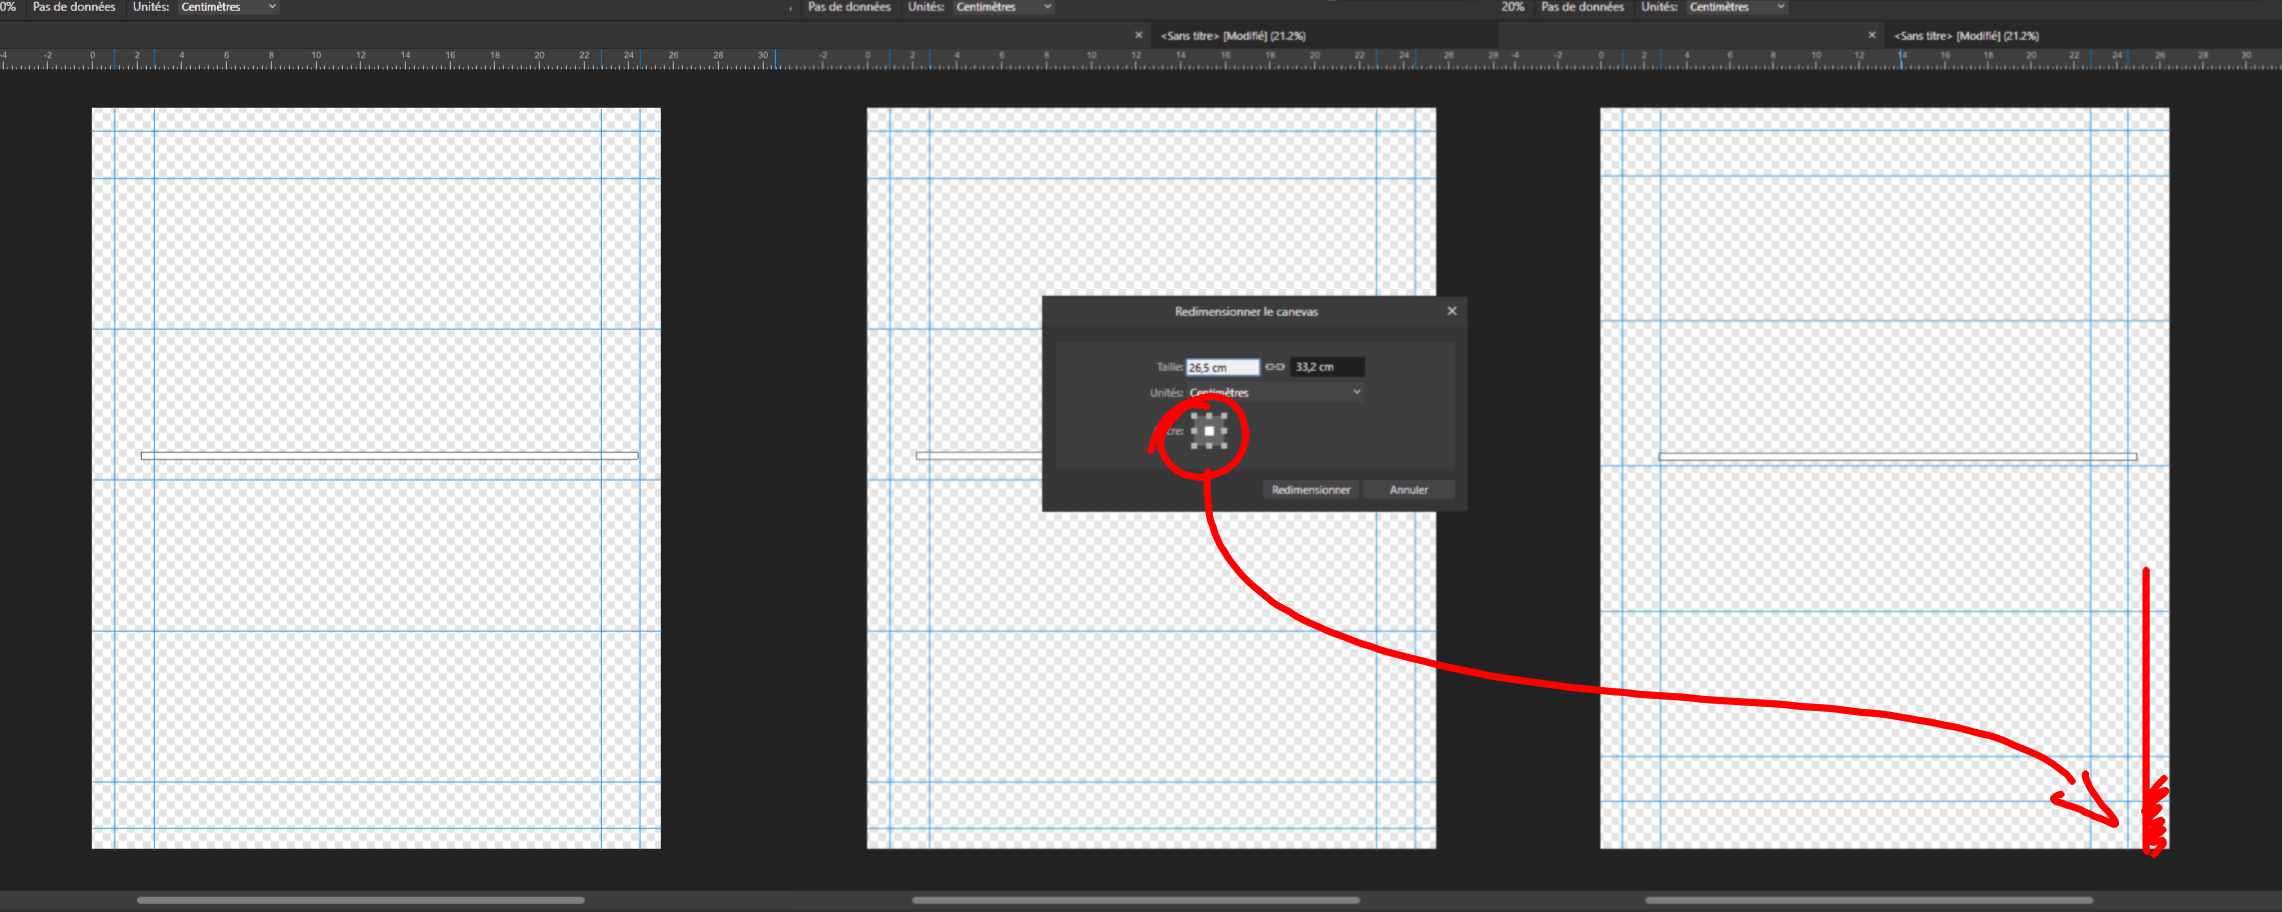Open the Unités Centimètres dropdown in the rightmost view
Screen dimensions: 2282x912
[x=1737, y=7]
